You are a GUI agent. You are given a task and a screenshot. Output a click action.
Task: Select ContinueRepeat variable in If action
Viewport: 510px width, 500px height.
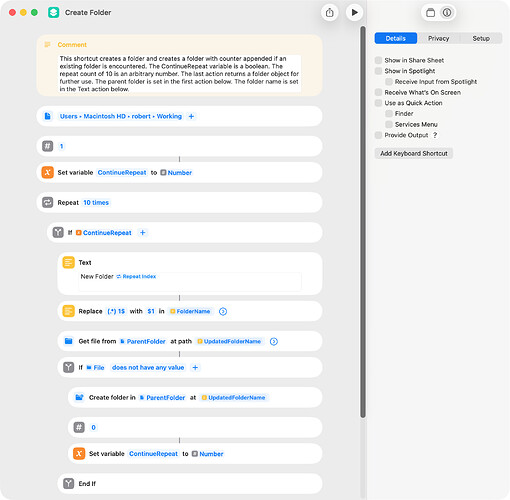[x=104, y=233]
